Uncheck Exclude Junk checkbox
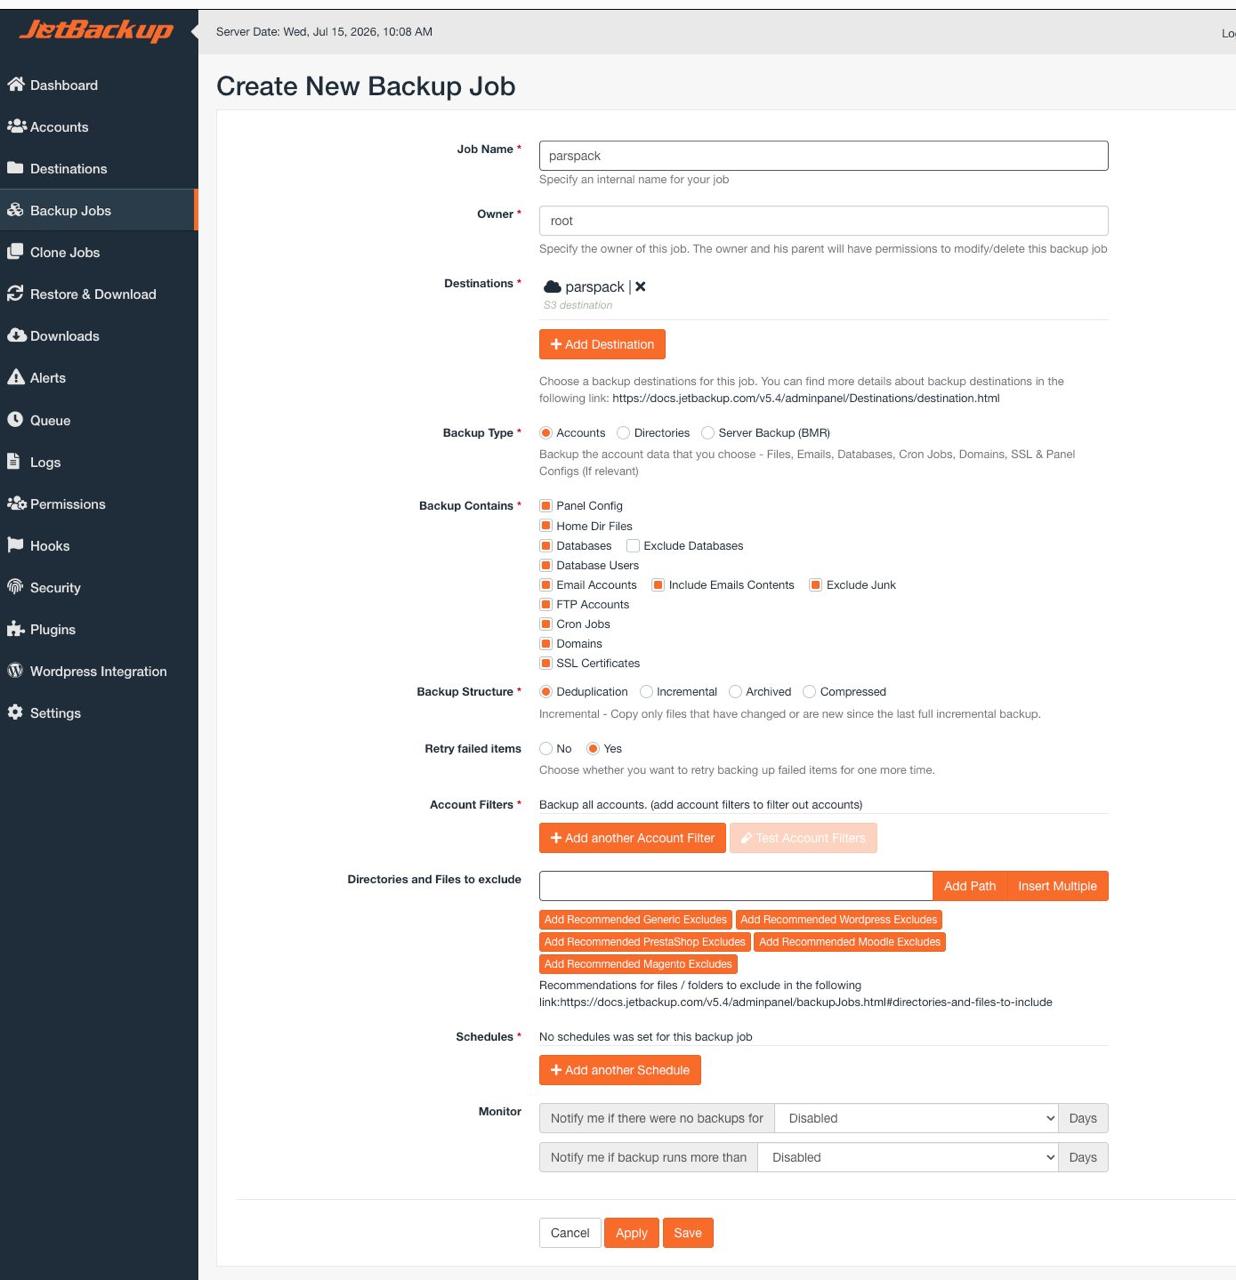1236x1280 pixels. tap(816, 585)
